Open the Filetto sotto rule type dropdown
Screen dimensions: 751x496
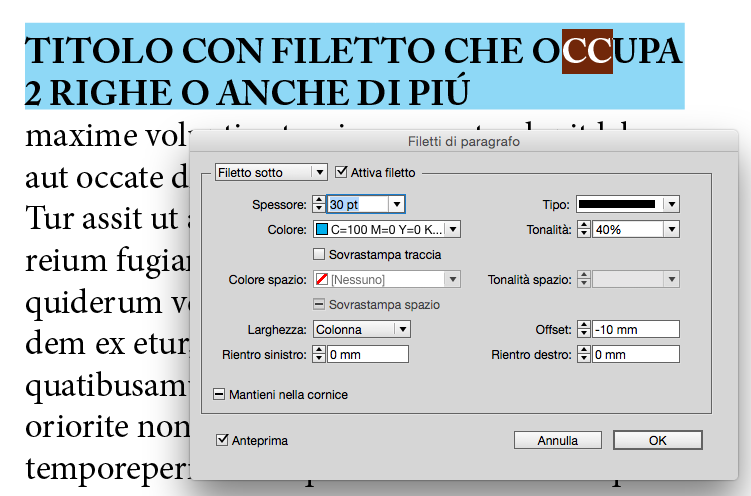[271, 172]
